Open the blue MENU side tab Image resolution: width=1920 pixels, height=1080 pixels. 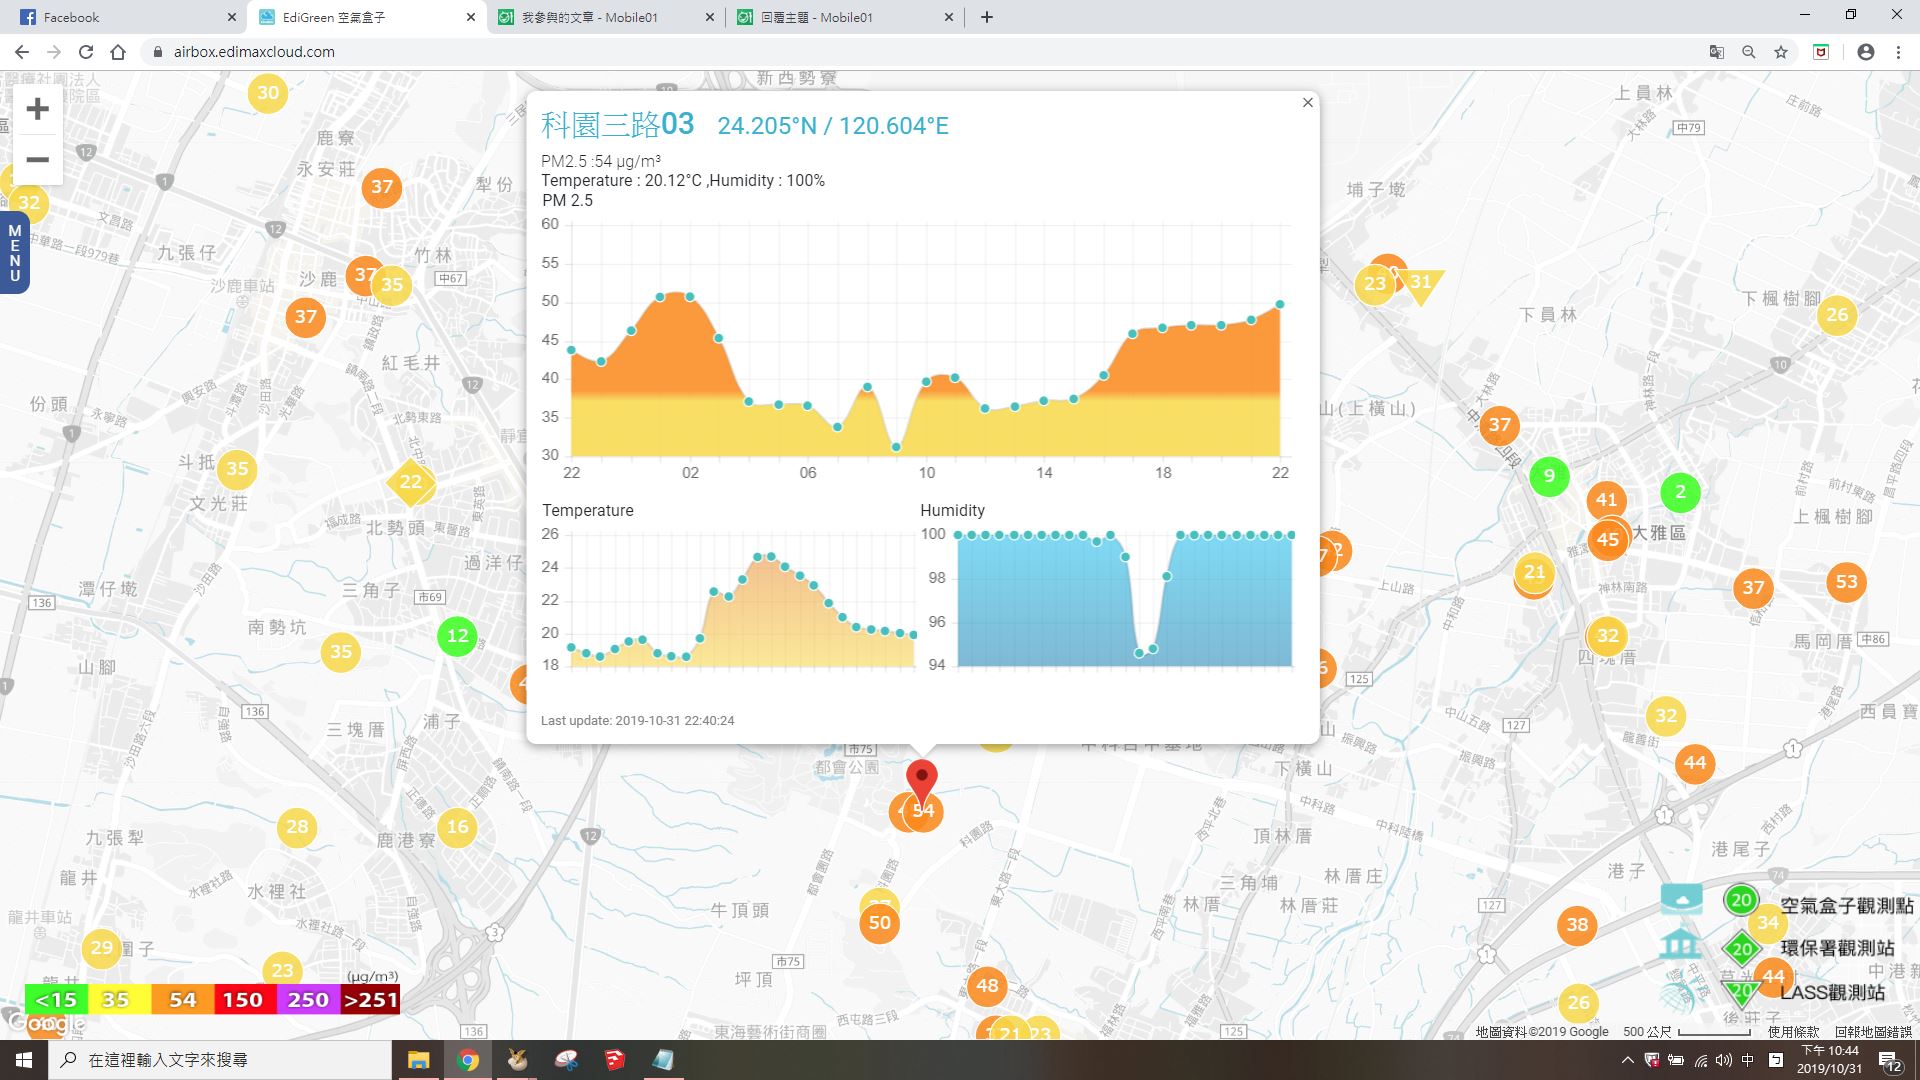coord(14,253)
